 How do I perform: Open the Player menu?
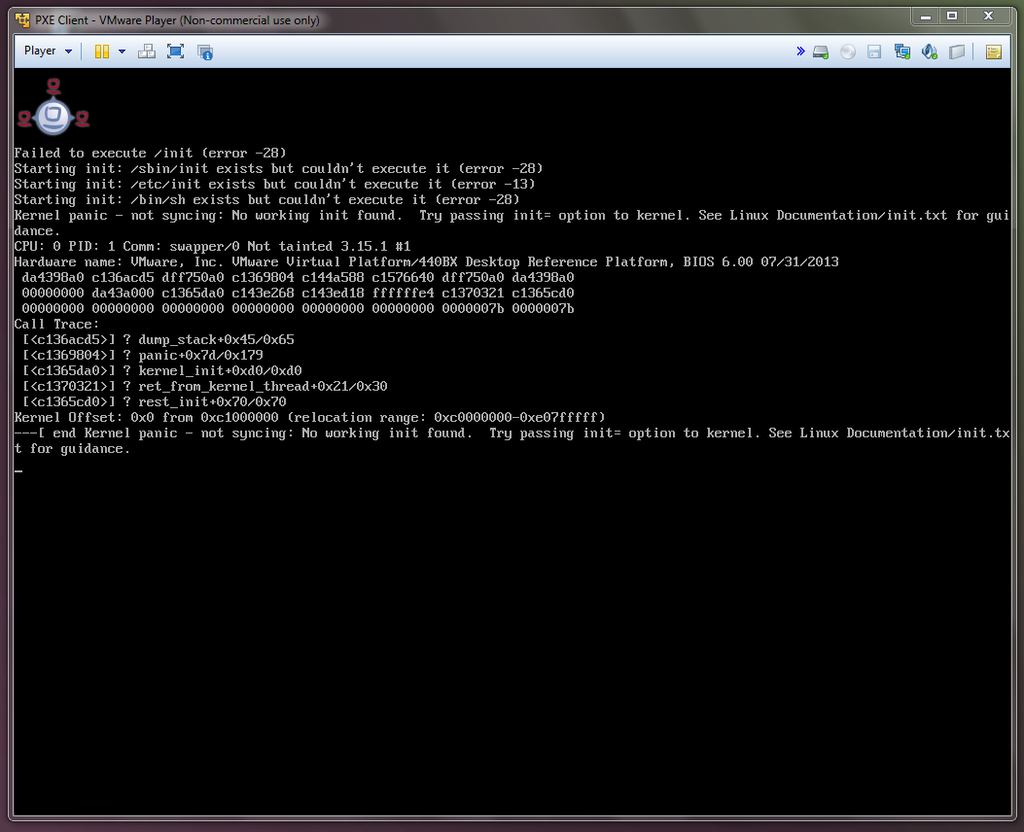[48, 51]
